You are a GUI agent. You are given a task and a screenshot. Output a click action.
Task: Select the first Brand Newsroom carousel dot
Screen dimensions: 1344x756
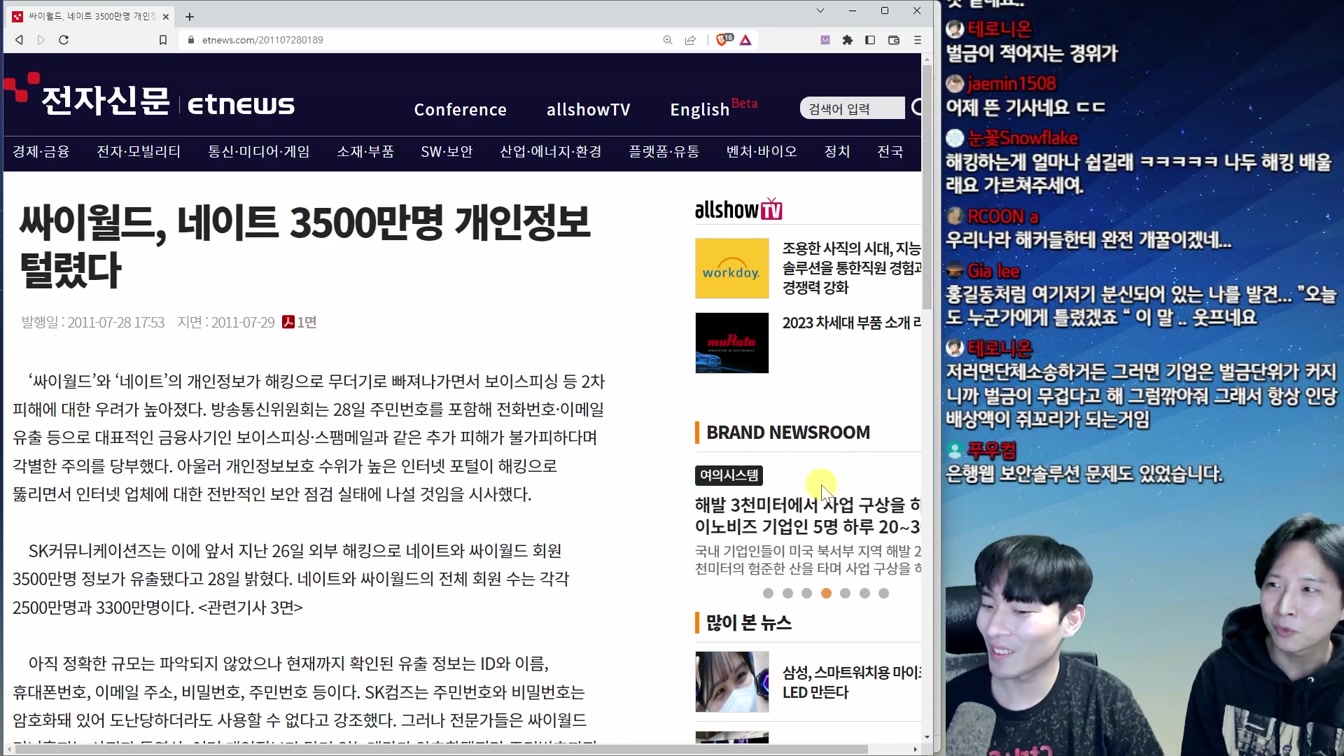pyautogui.click(x=768, y=593)
